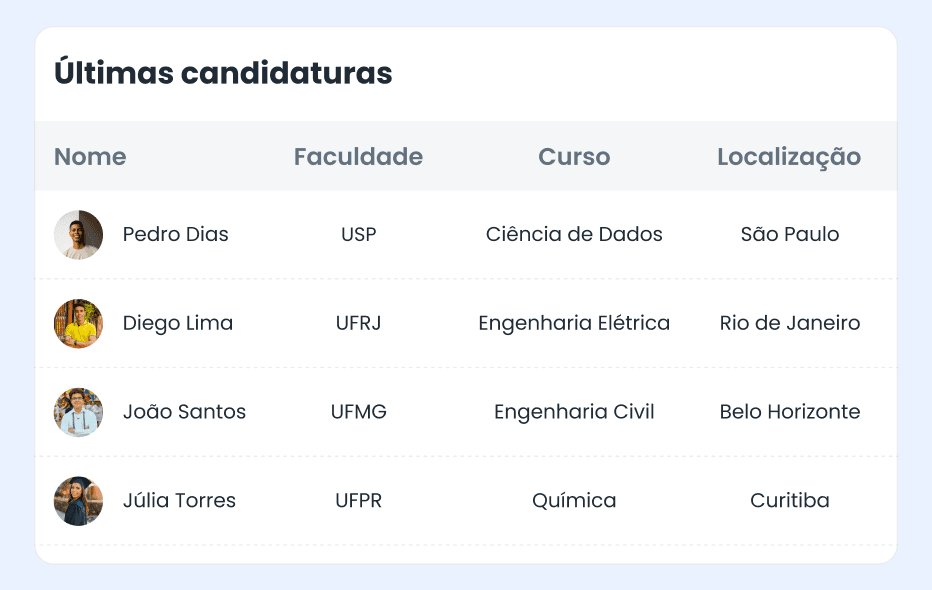Open candidate name Diego Lima
The height and width of the screenshot is (590, 932).
coord(178,323)
